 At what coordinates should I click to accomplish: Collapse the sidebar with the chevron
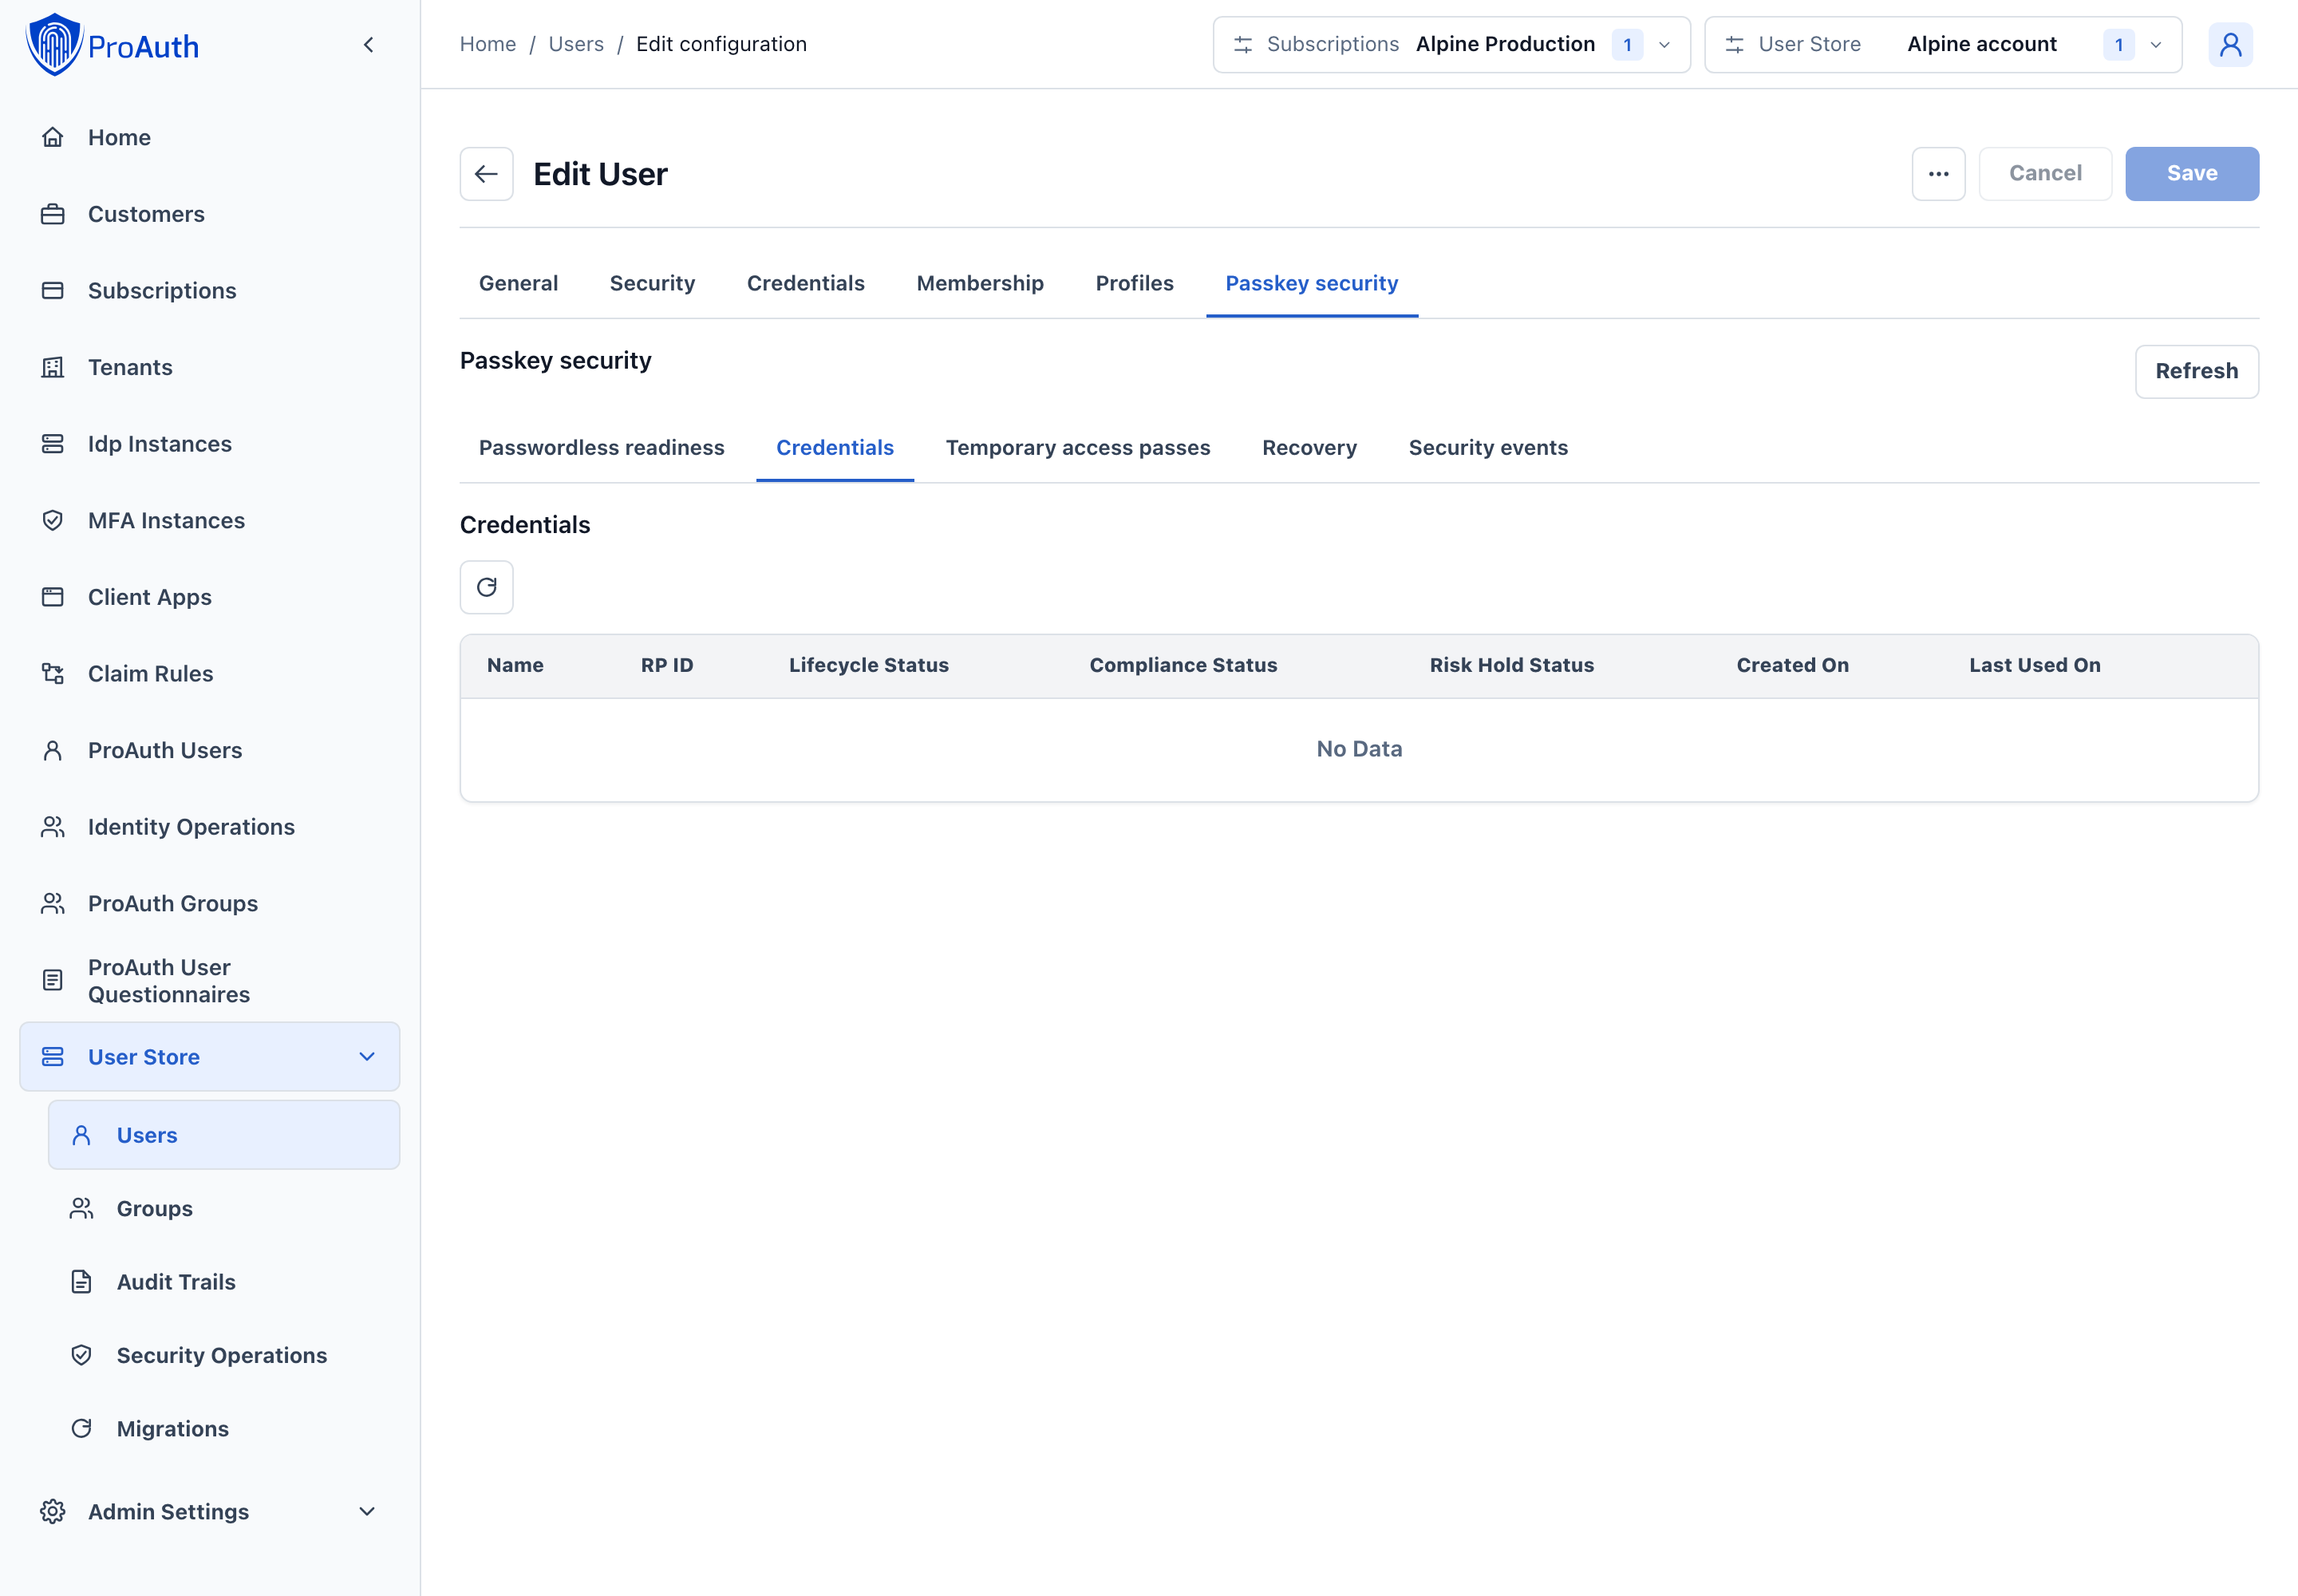[369, 45]
